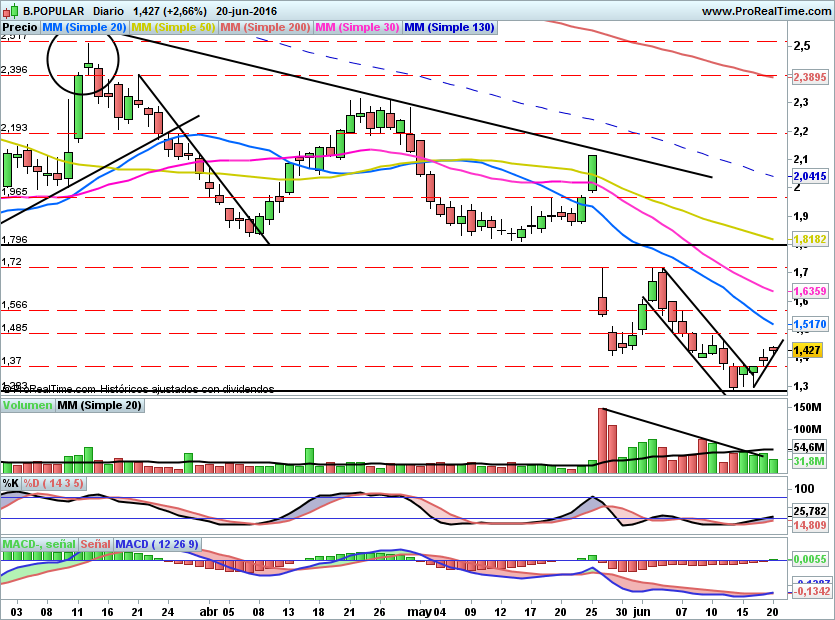
Task: Open the MM (Simple 200) label
Action: (265, 27)
